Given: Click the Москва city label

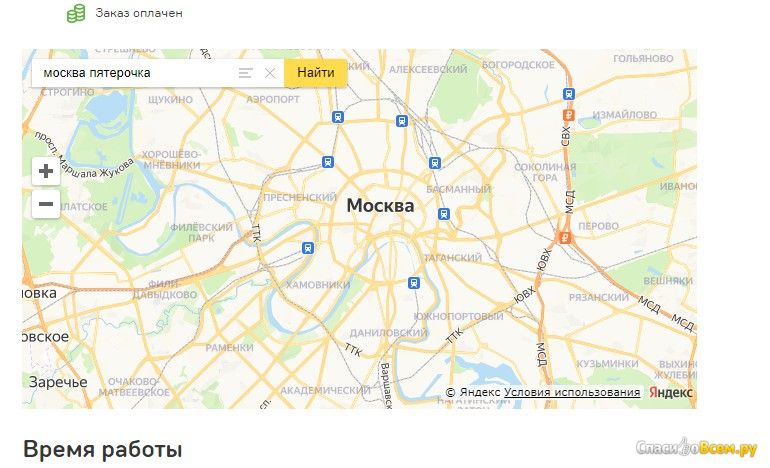Looking at the screenshot, I should pos(380,205).
